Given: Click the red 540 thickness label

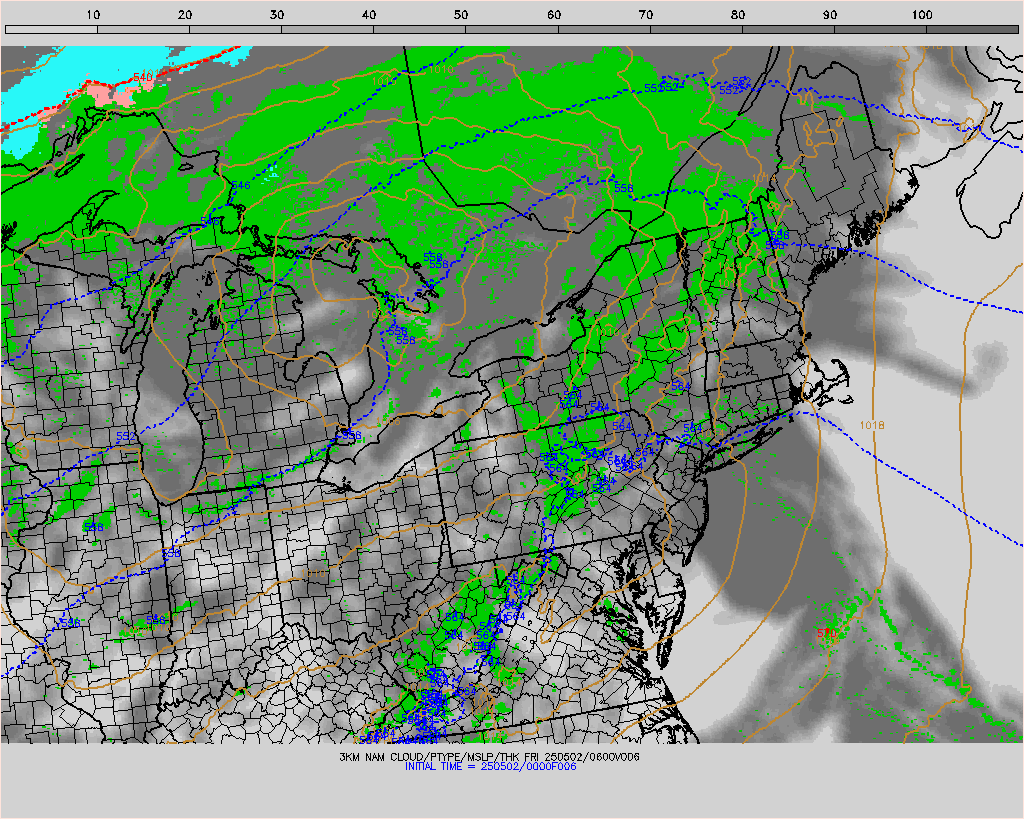Looking at the screenshot, I should [x=142, y=77].
